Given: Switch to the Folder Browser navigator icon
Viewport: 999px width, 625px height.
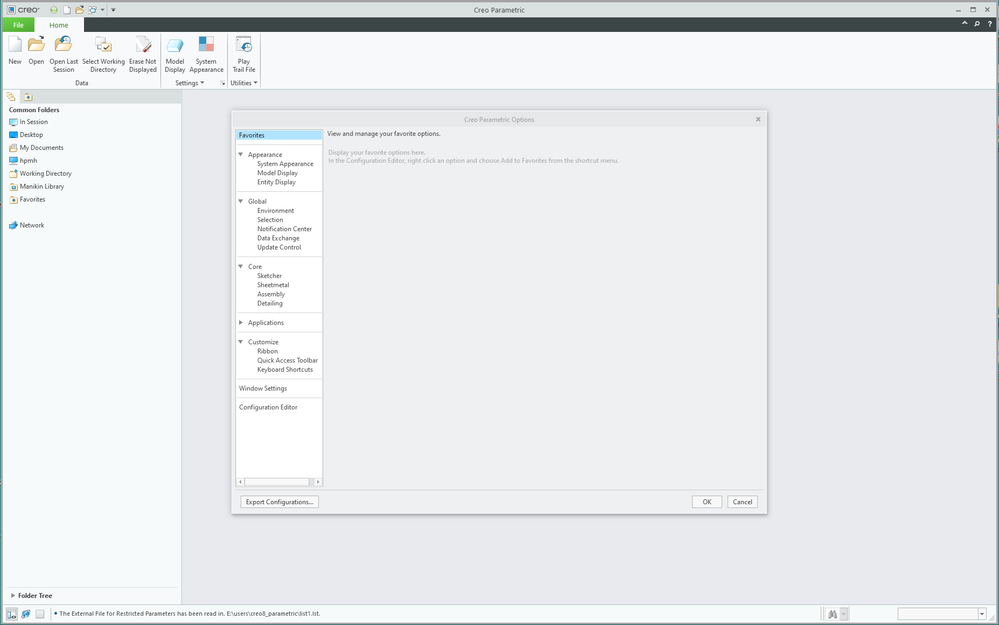Looking at the screenshot, I should point(11,97).
